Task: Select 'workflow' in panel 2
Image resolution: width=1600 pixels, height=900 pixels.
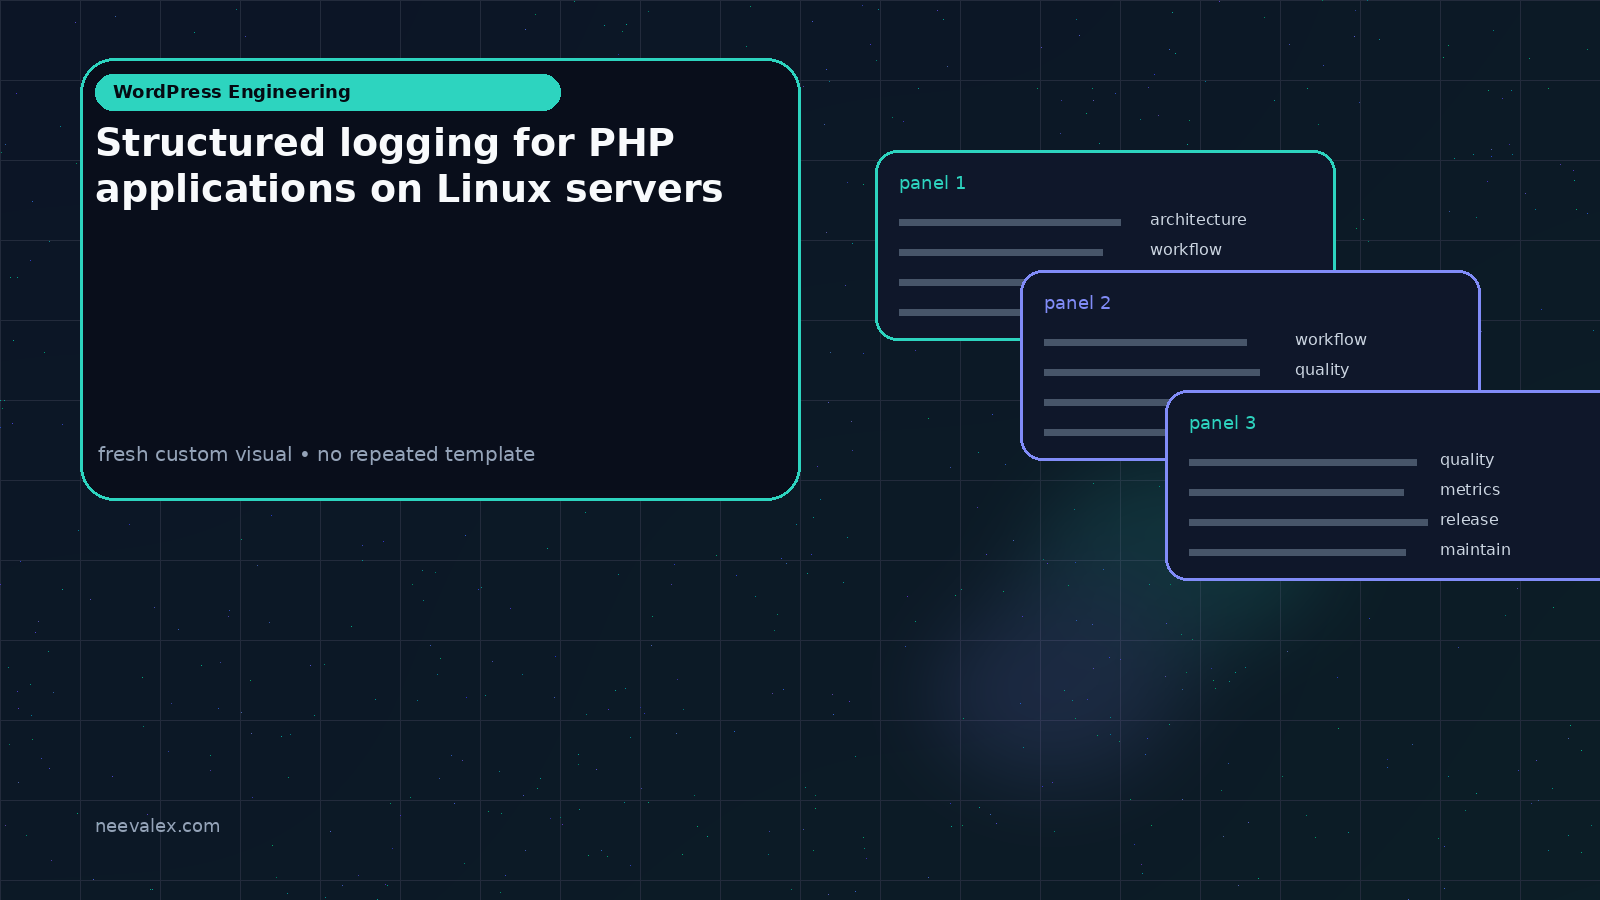Action: (x=1331, y=339)
